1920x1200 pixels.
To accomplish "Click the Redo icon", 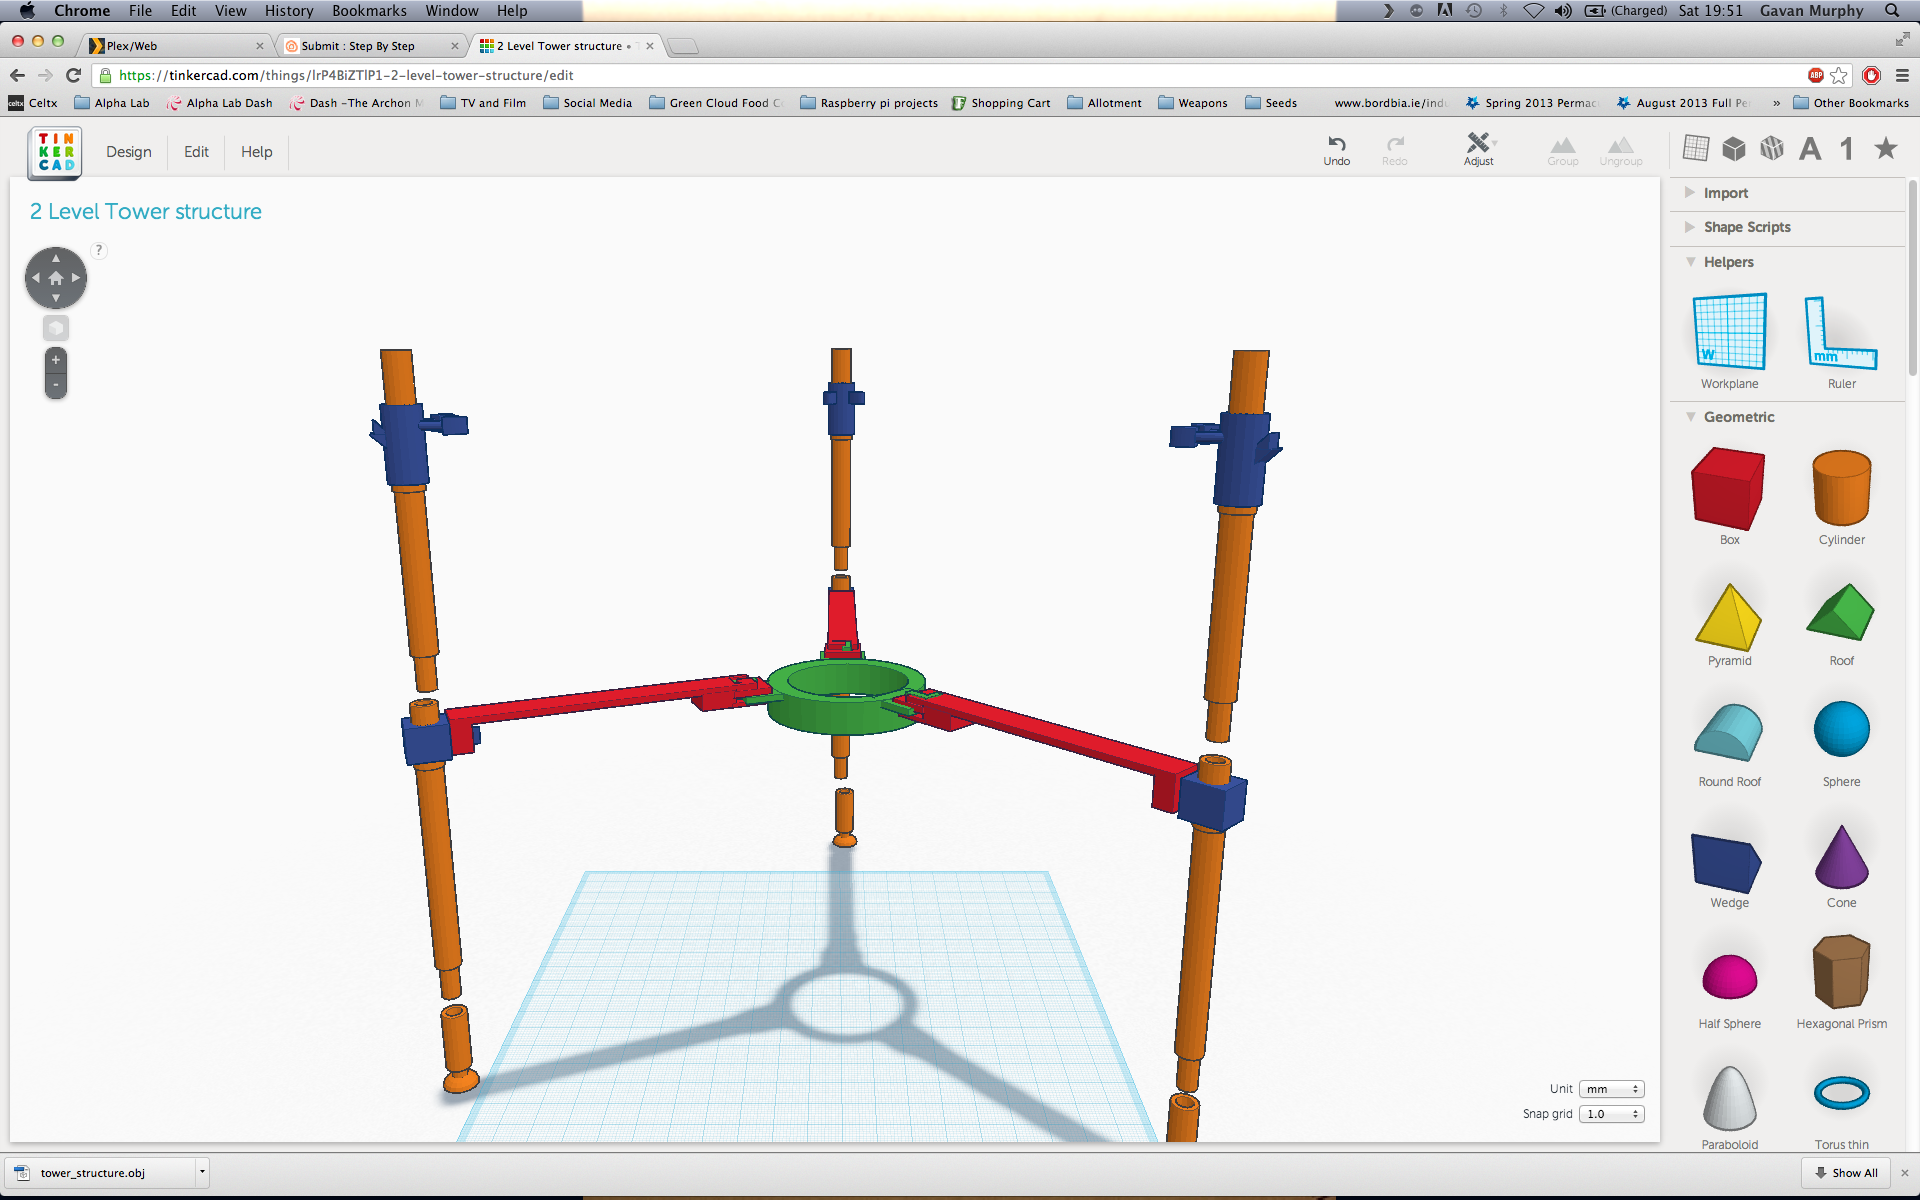I will (x=1394, y=150).
